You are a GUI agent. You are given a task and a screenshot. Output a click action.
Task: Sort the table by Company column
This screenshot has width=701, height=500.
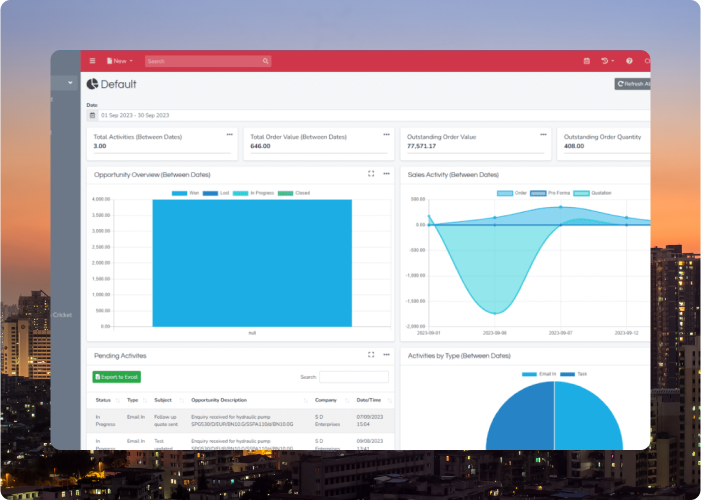click(332, 400)
